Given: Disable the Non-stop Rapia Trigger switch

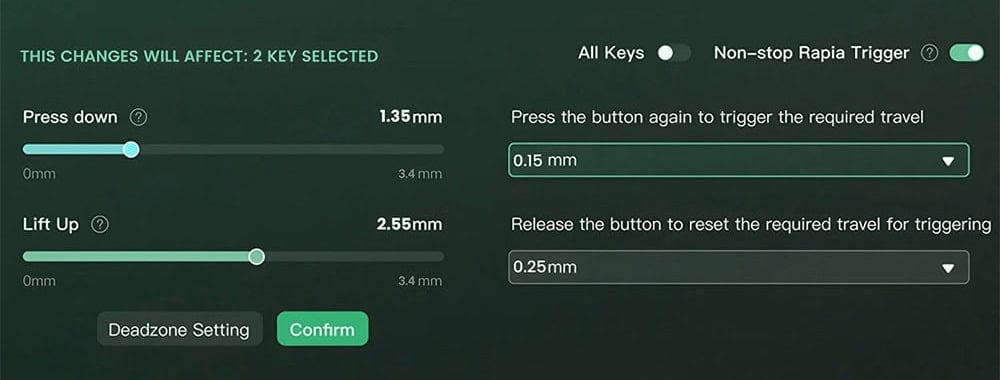Looking at the screenshot, I should [x=967, y=53].
